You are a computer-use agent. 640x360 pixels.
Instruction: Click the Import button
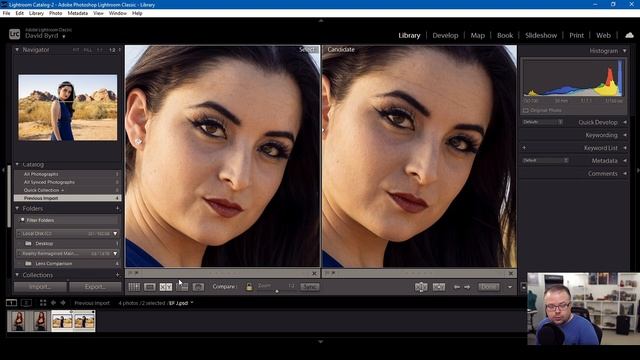40,287
